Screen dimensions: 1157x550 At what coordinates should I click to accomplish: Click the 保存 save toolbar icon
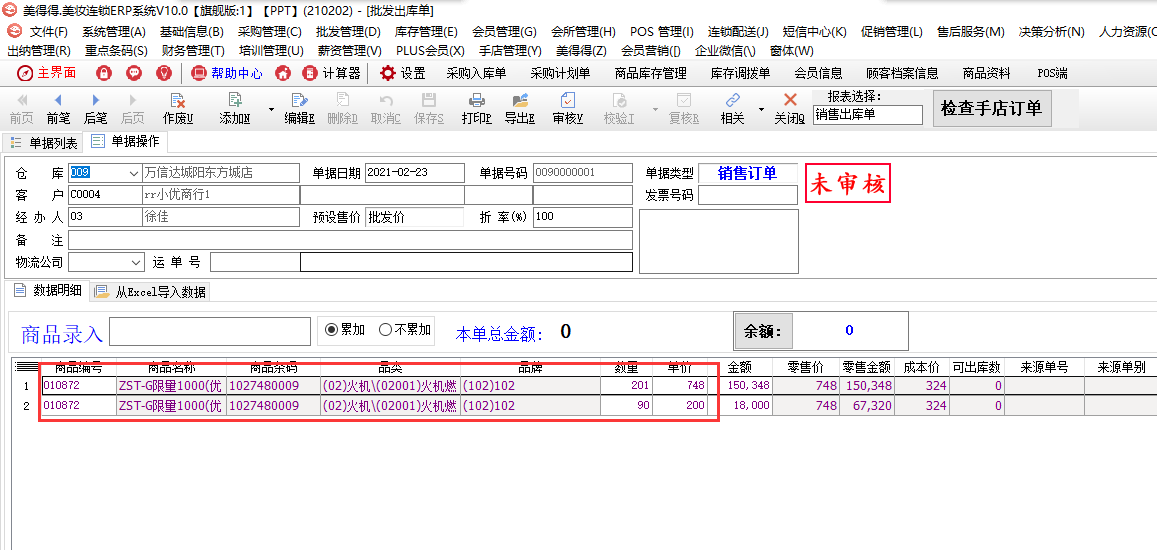point(429,109)
